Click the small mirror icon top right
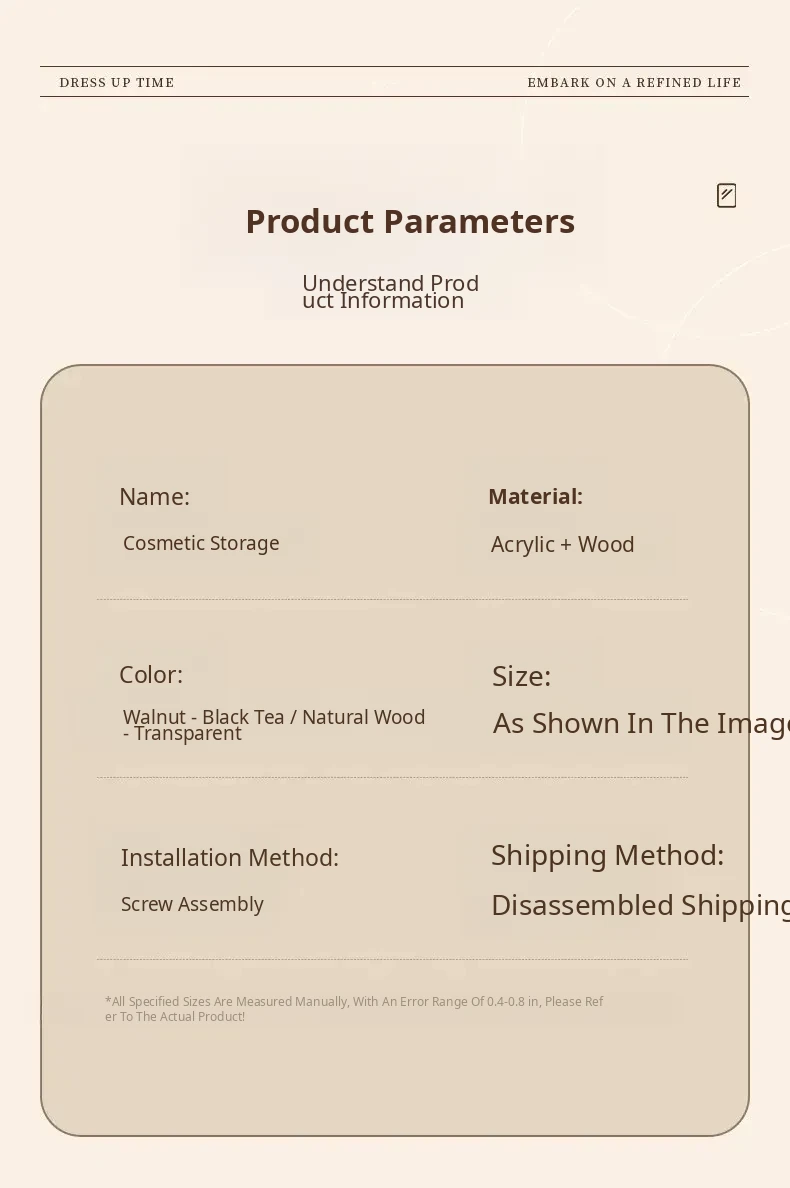790x1188 pixels. (x=727, y=195)
